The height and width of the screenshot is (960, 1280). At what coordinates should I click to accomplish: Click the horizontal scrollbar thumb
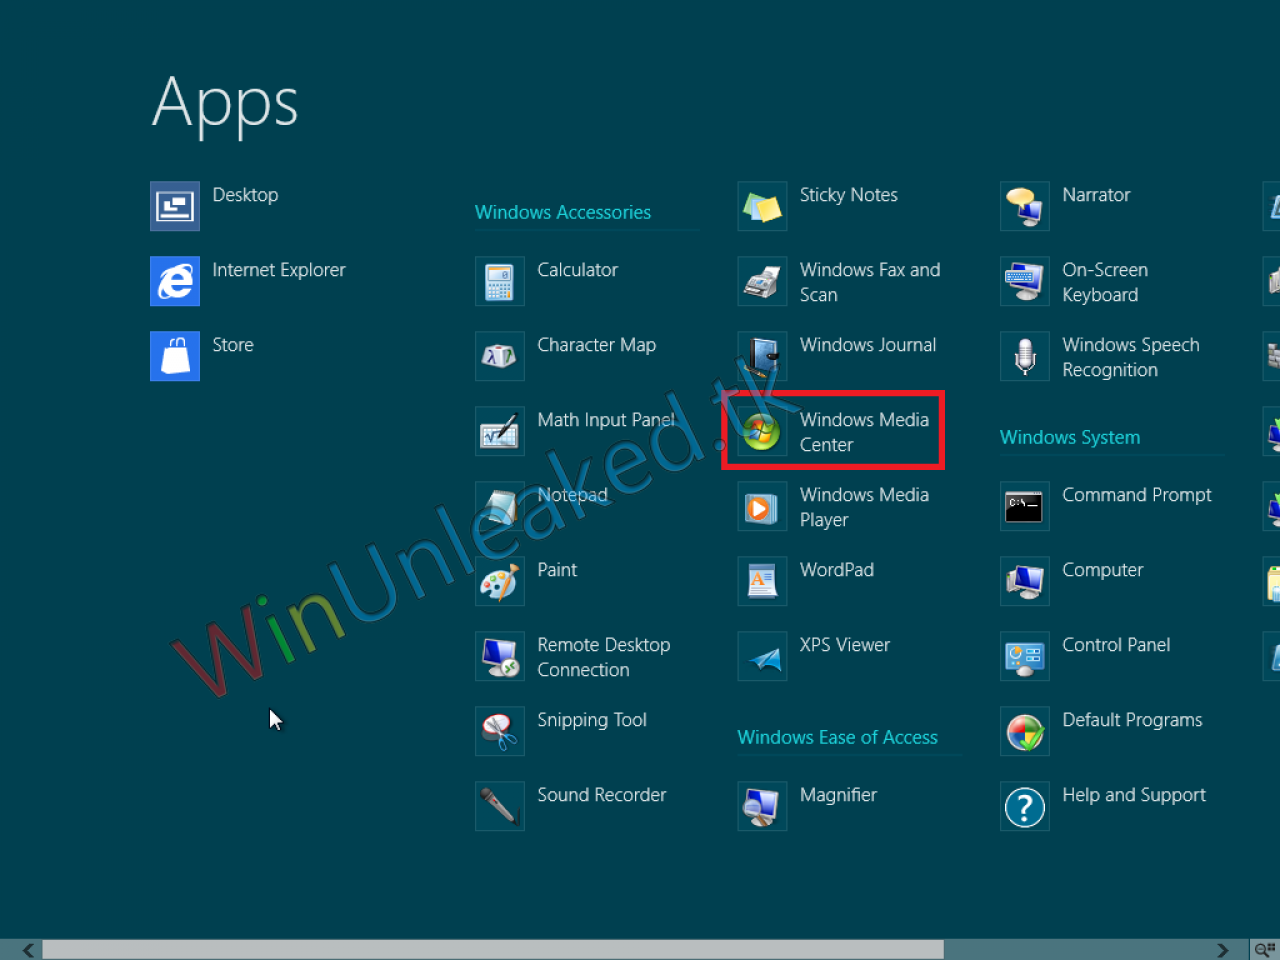[493, 950]
